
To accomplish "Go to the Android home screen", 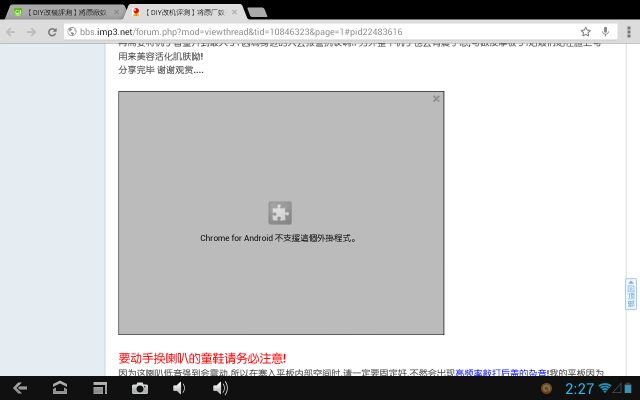I will click(x=60, y=388).
